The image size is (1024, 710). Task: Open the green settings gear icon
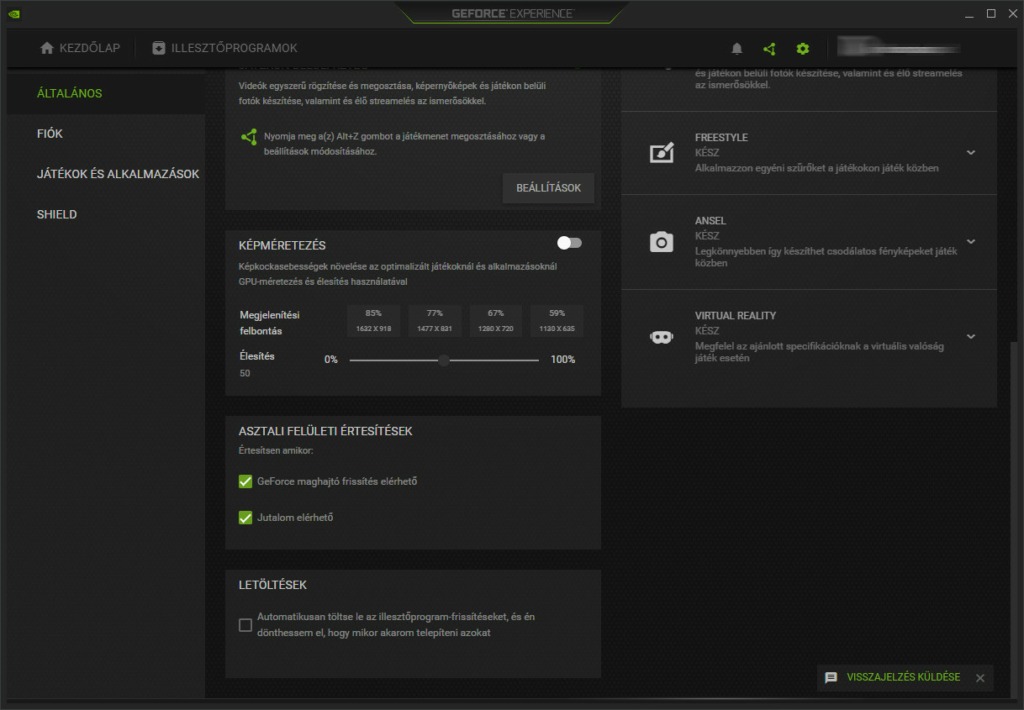tap(803, 48)
